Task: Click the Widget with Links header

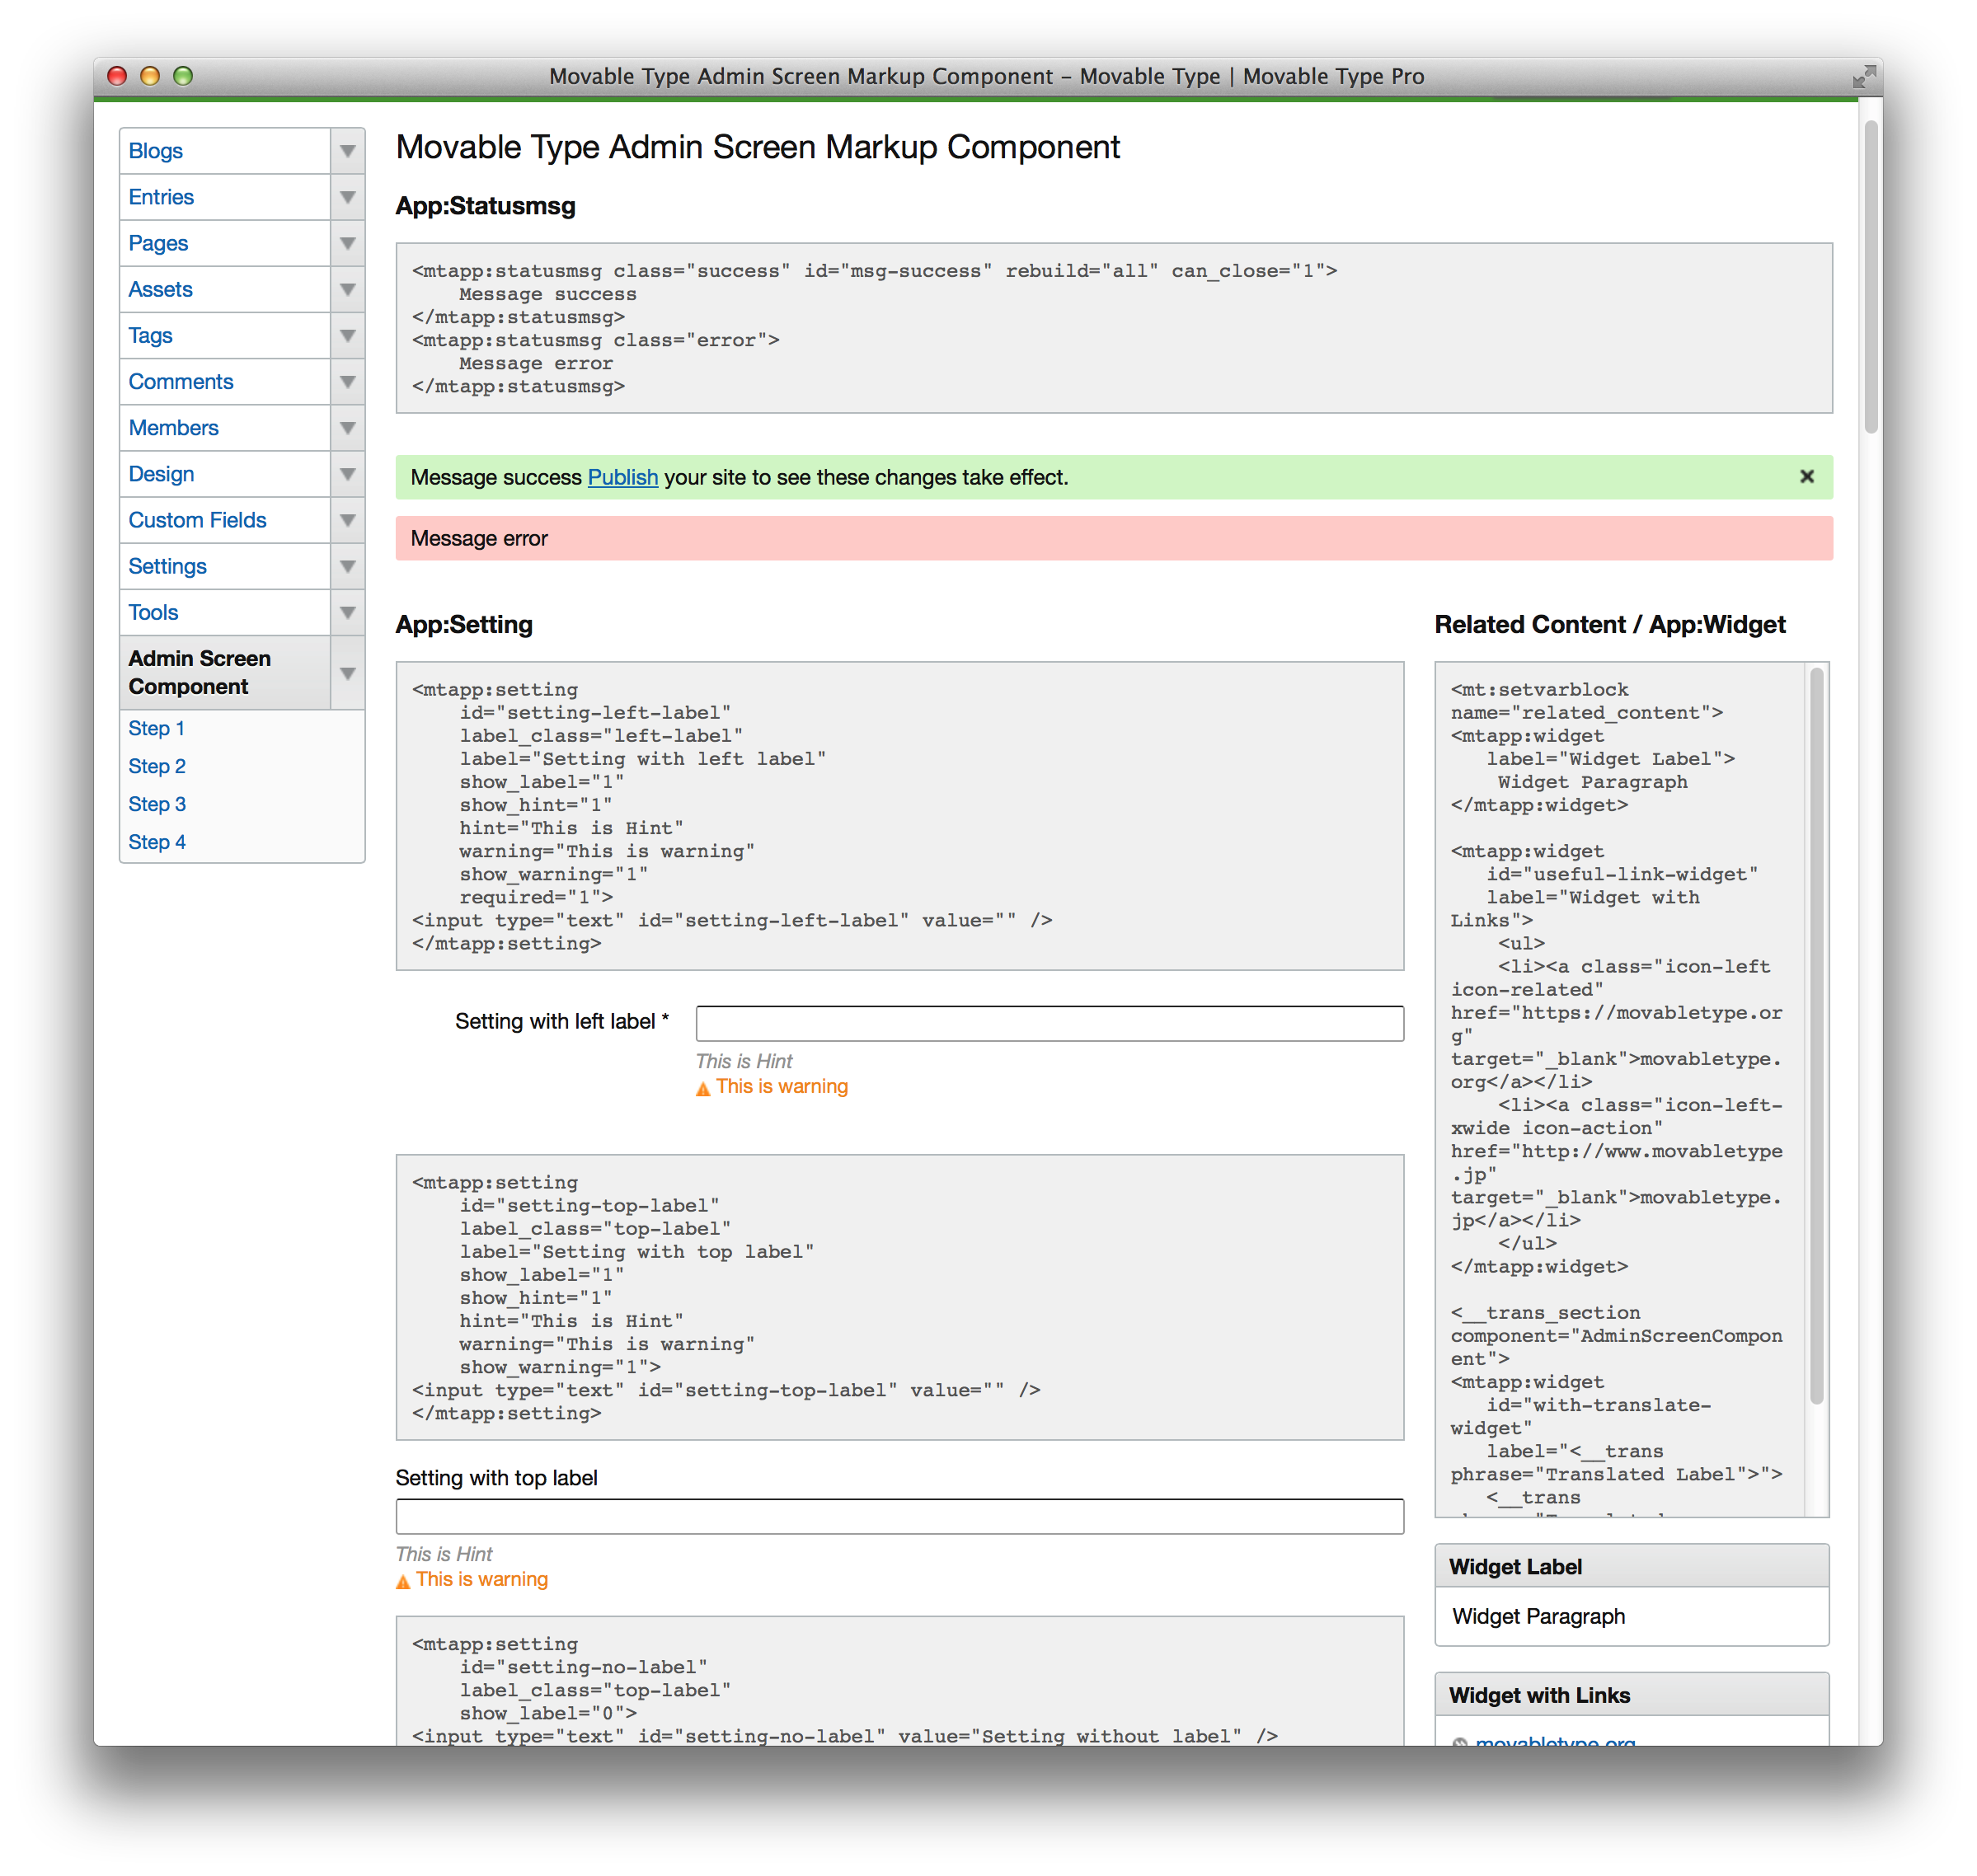Action: coord(1631,1695)
